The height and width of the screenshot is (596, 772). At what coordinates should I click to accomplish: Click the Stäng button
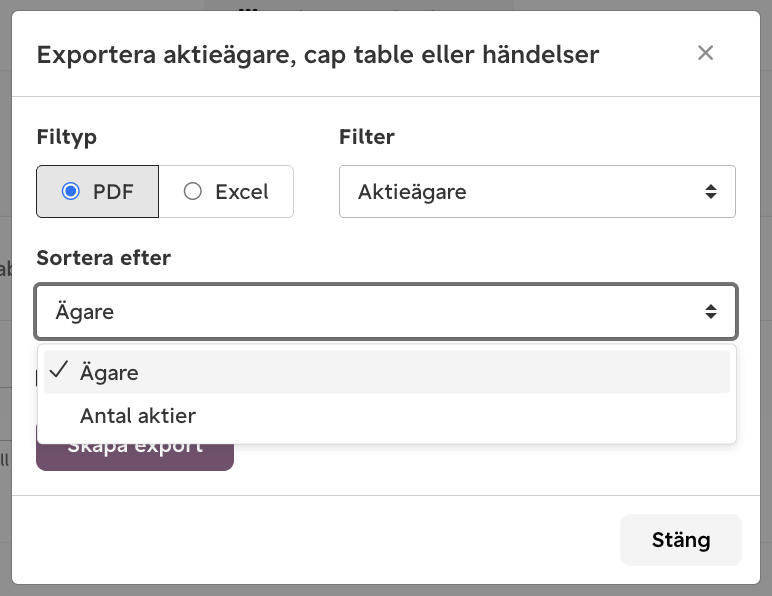click(680, 540)
